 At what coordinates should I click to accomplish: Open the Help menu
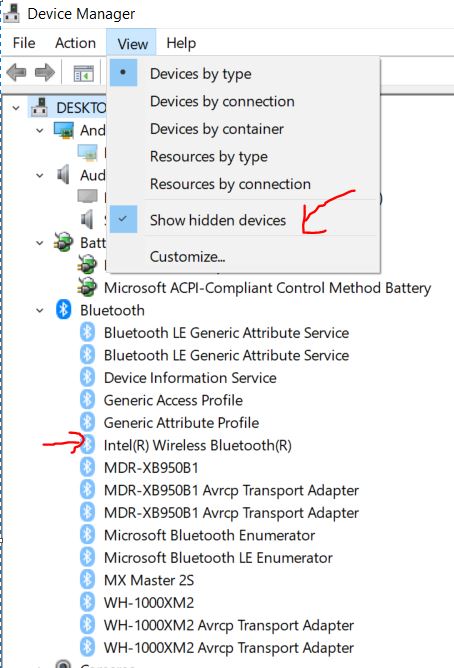click(x=181, y=43)
